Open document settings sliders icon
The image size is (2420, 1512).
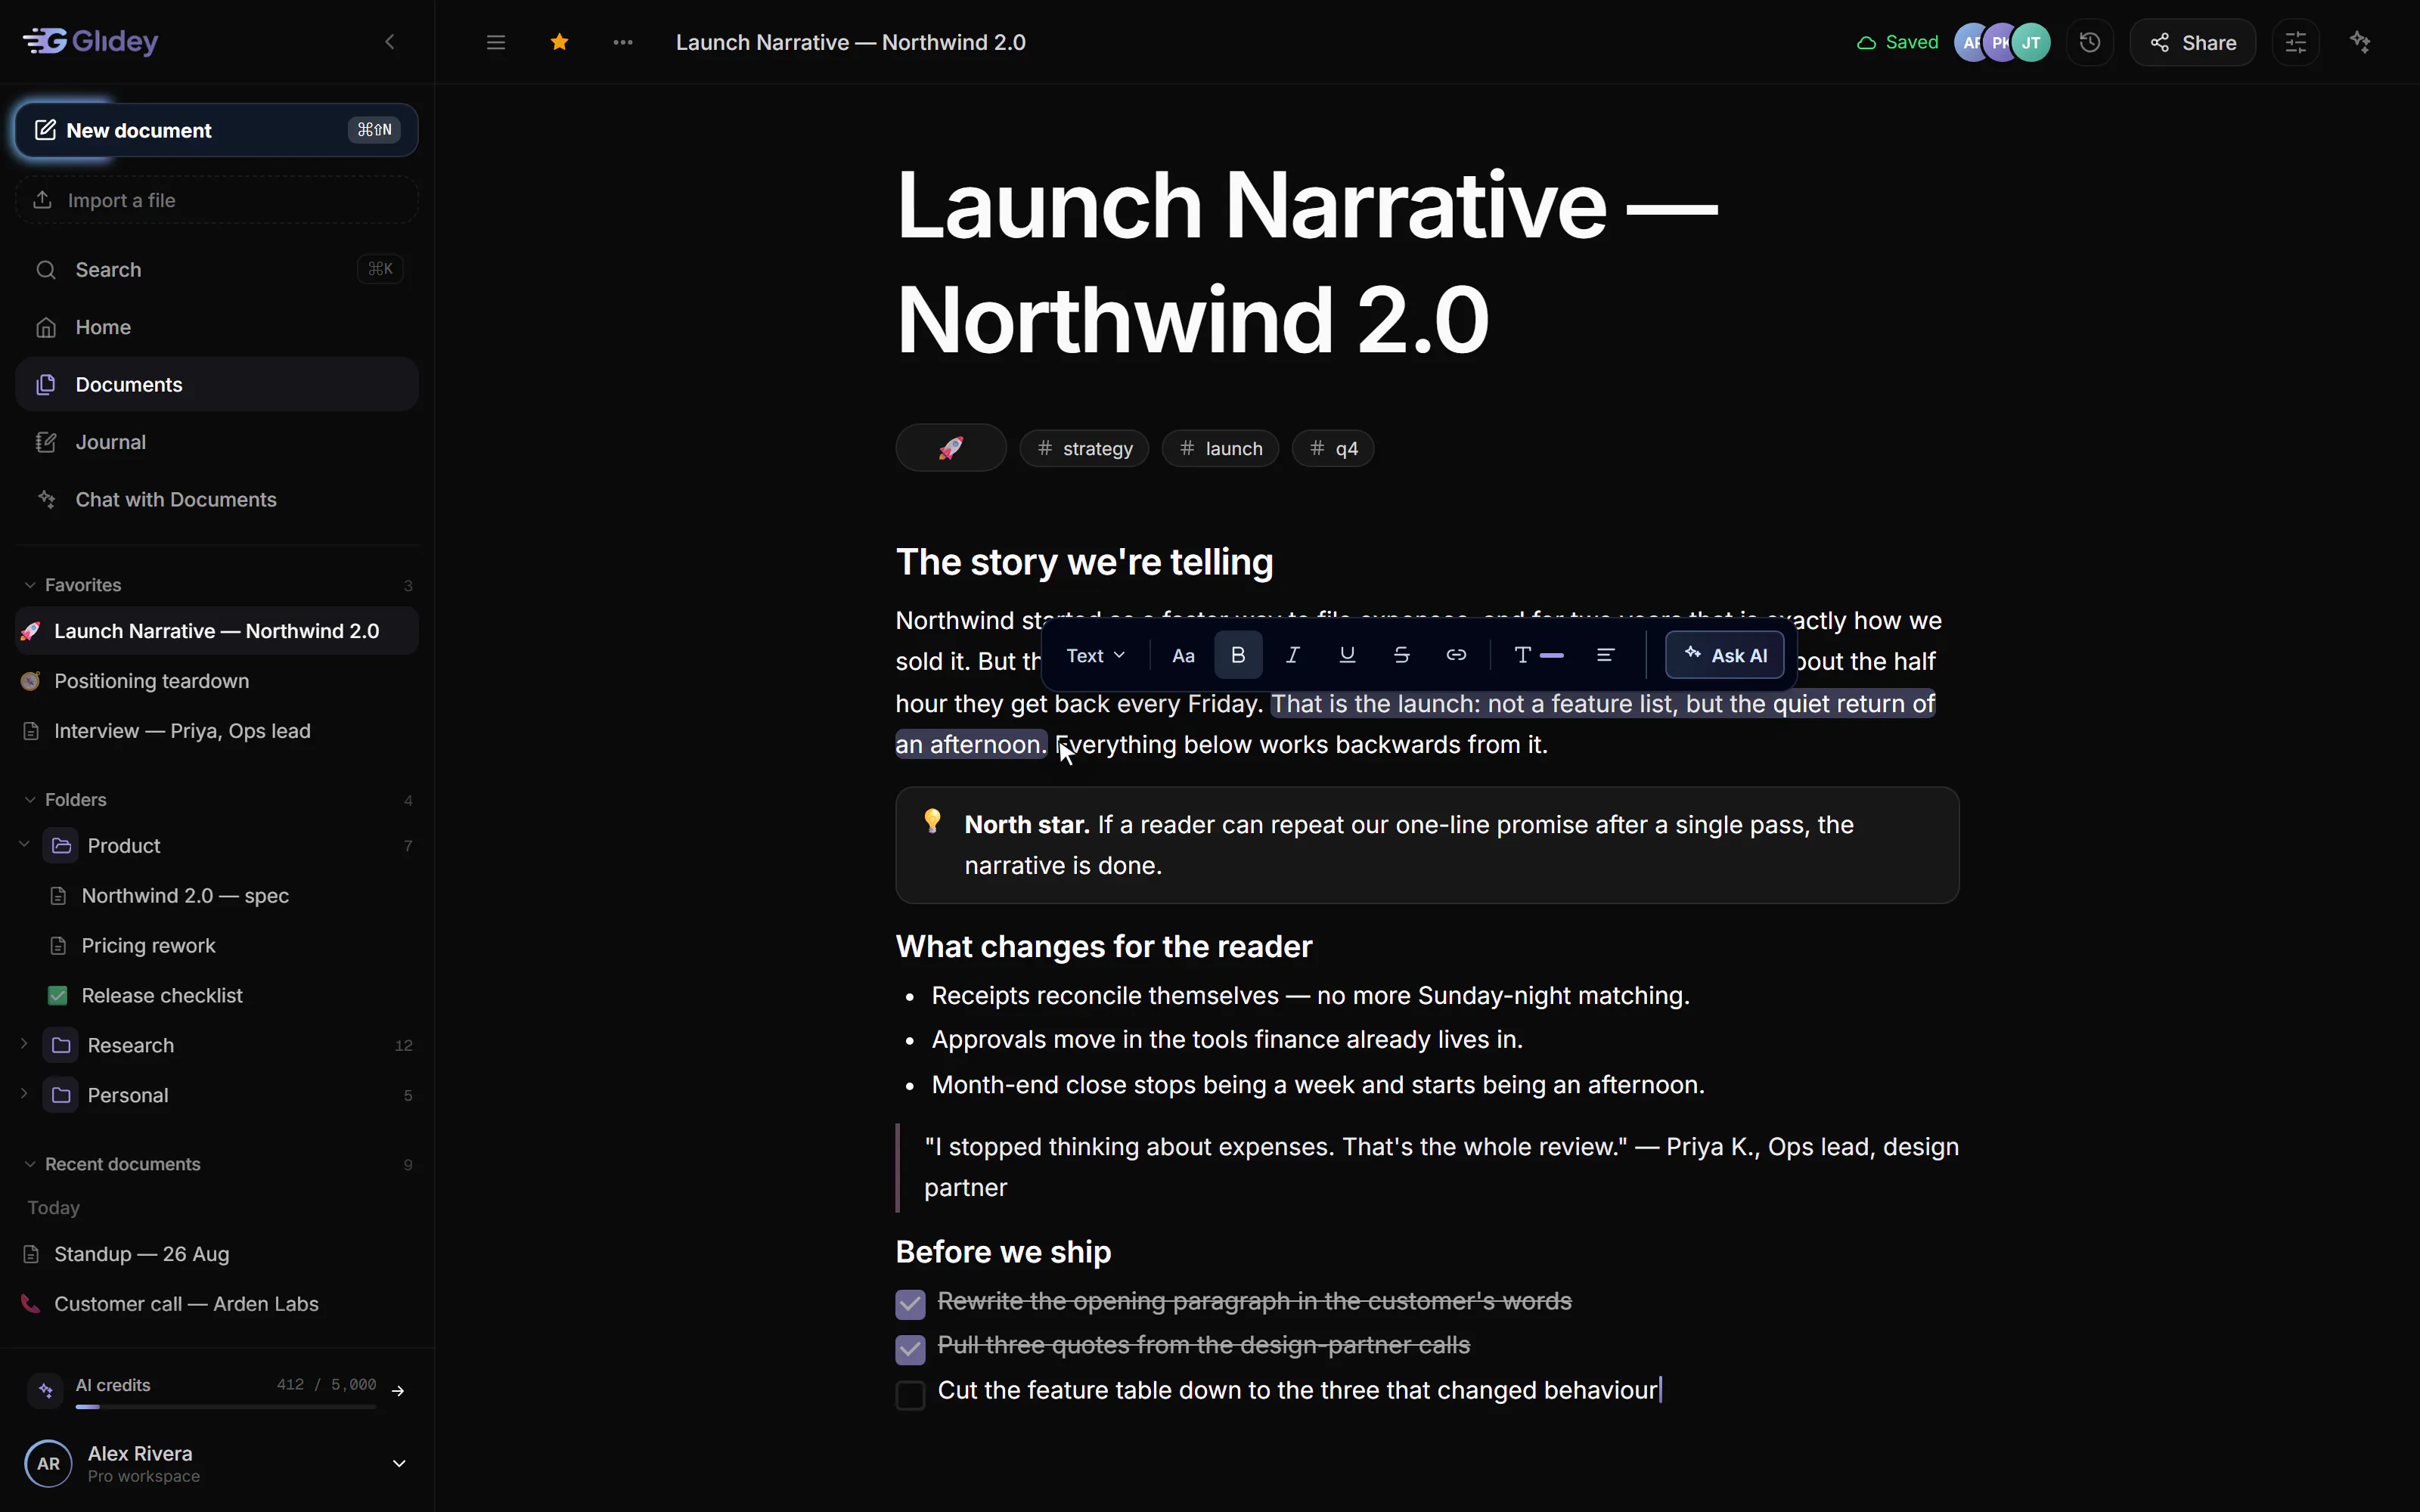click(2296, 42)
